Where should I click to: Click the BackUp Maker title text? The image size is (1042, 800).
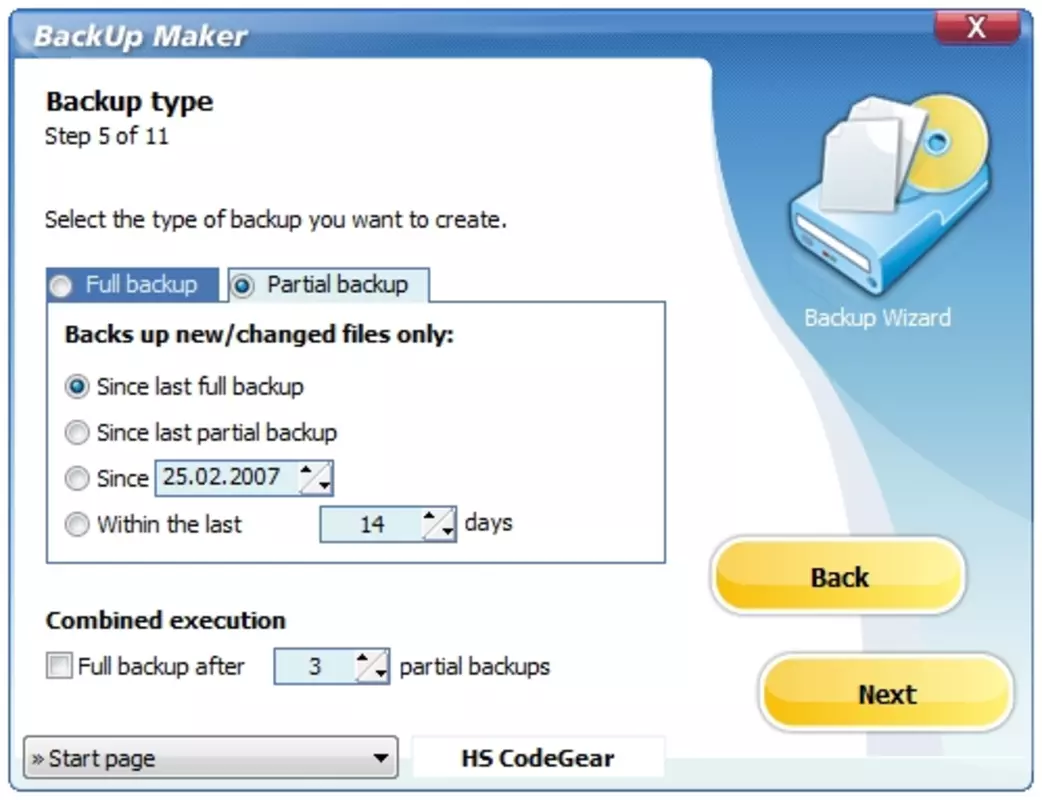coord(140,36)
